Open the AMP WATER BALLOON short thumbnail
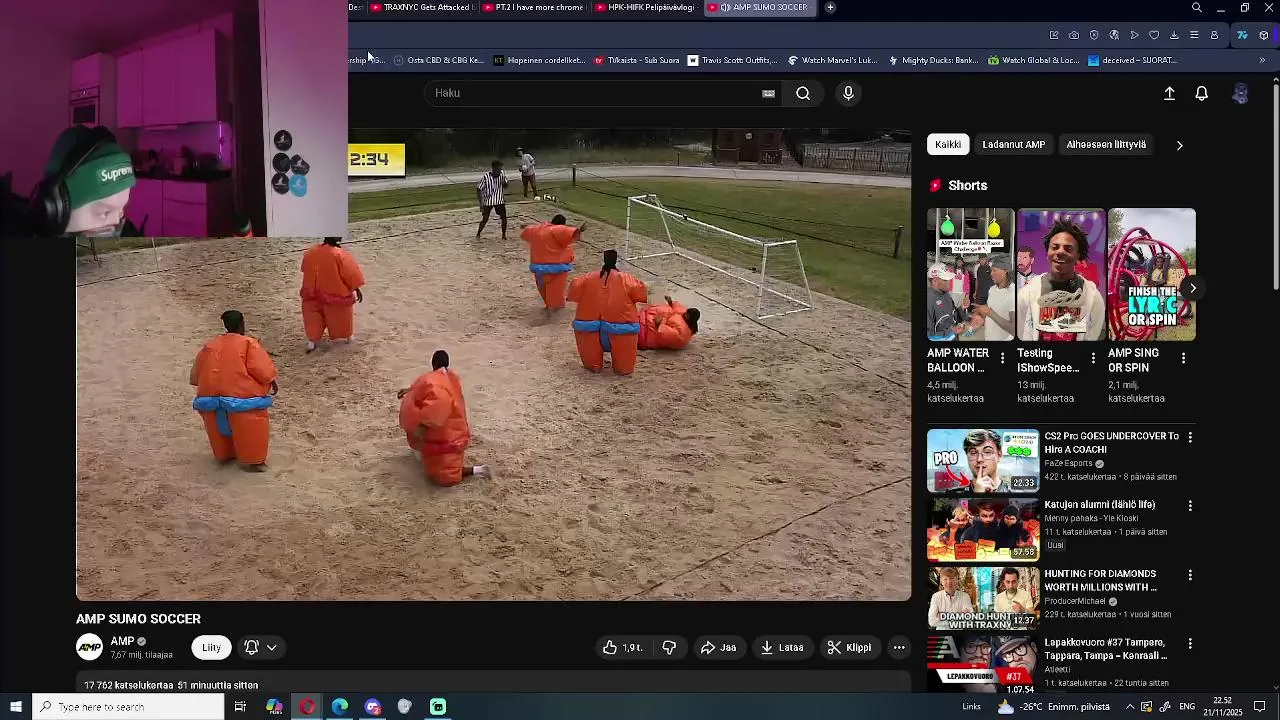 coord(970,275)
